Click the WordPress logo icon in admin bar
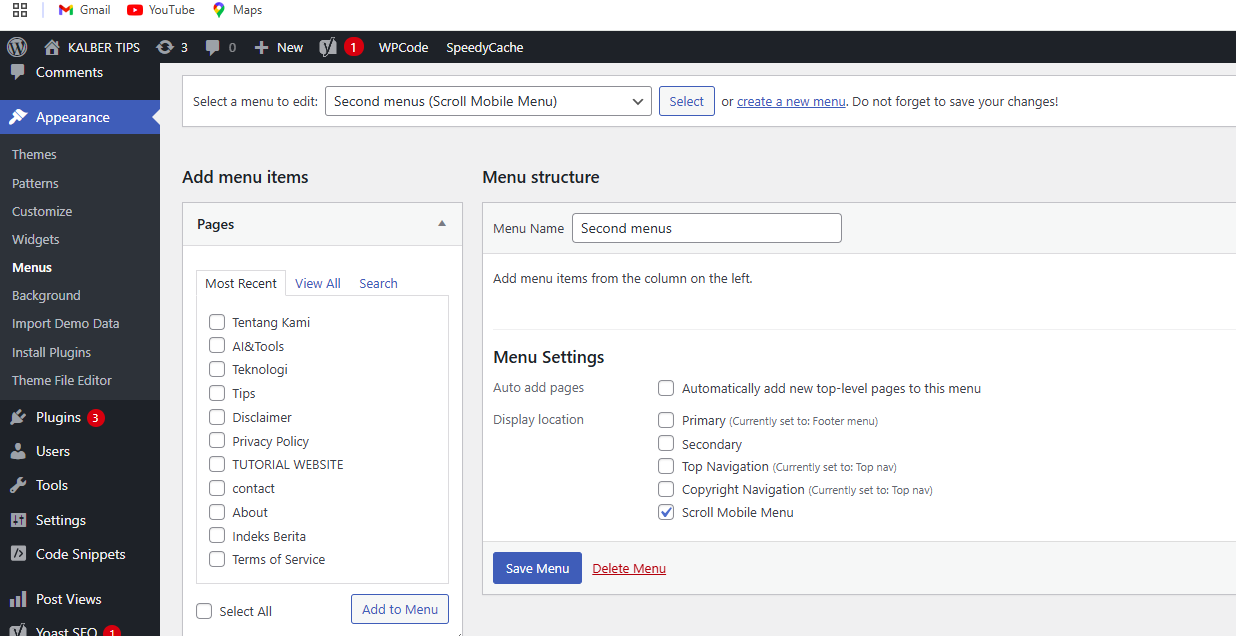Image resolution: width=1236 pixels, height=636 pixels. (x=16, y=47)
